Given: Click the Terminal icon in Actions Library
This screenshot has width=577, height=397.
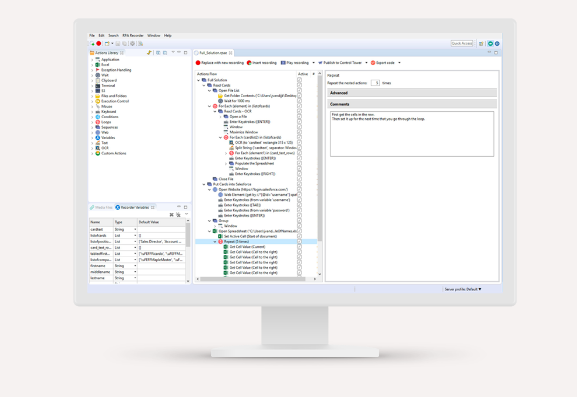Looking at the screenshot, I should [x=98, y=85].
